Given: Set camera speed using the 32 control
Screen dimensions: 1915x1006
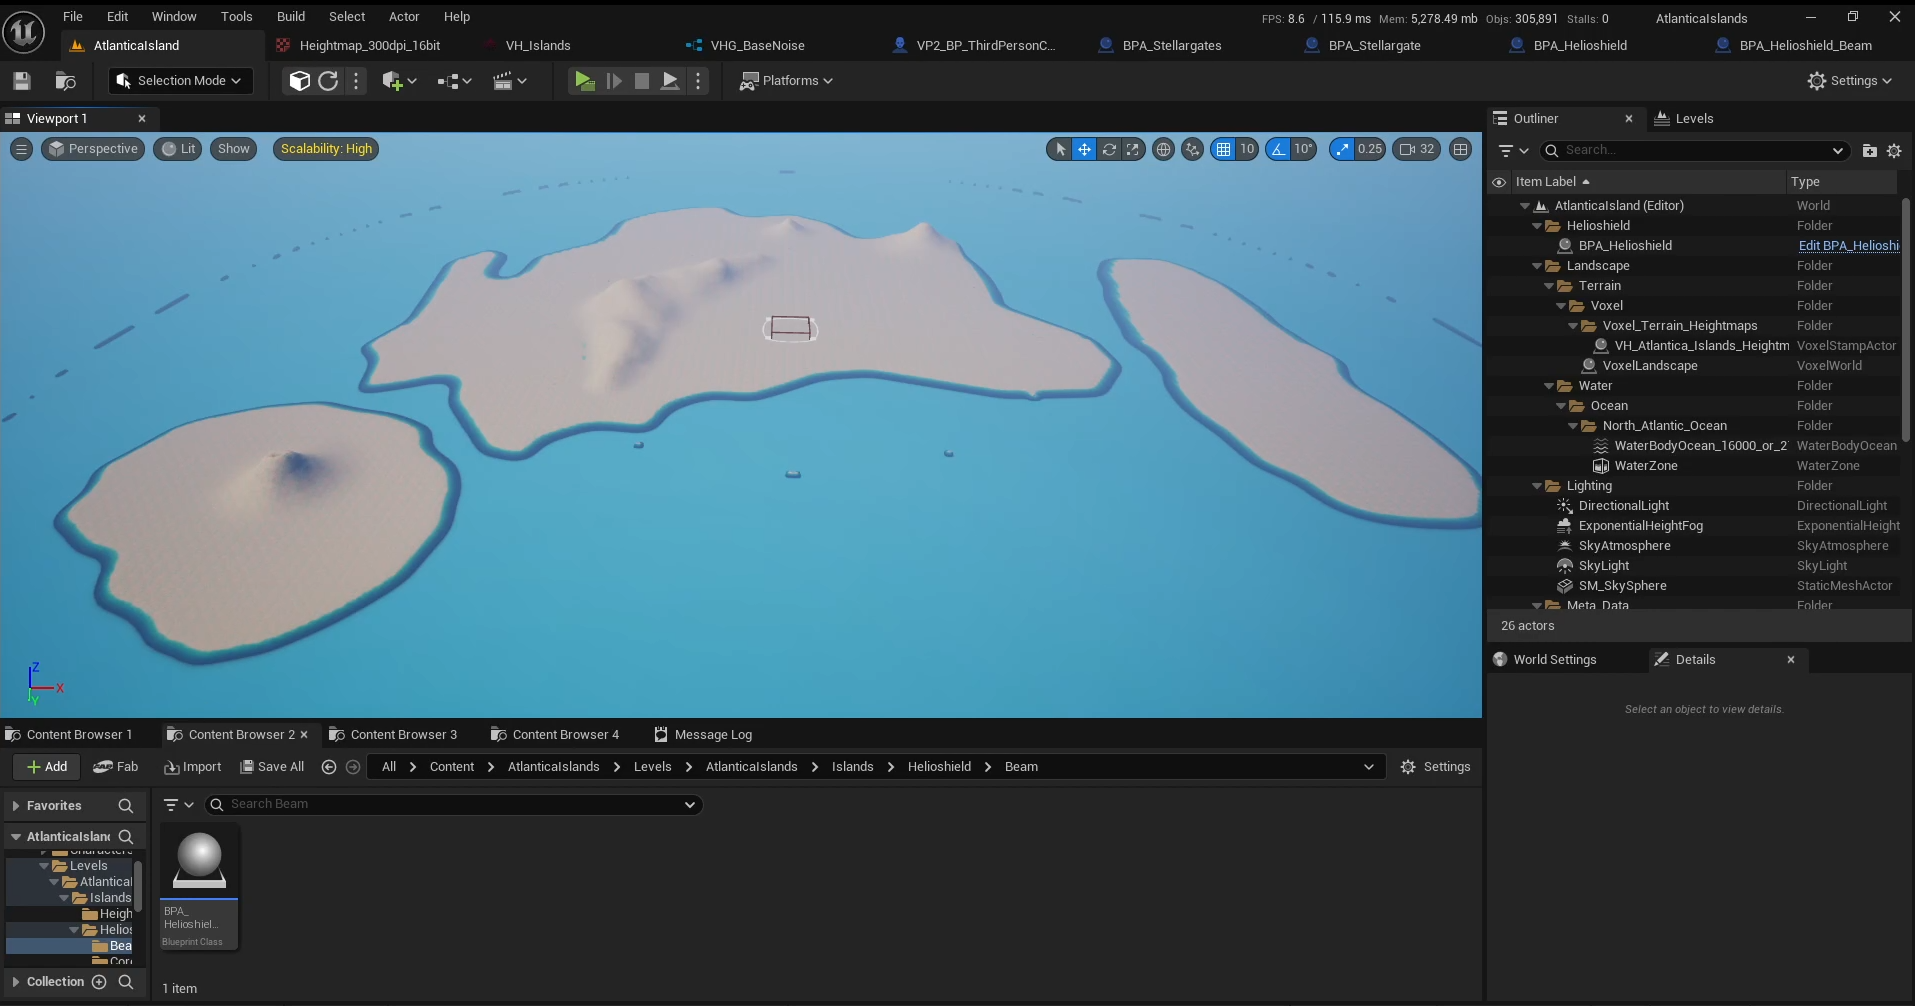Looking at the screenshot, I should (x=1417, y=149).
